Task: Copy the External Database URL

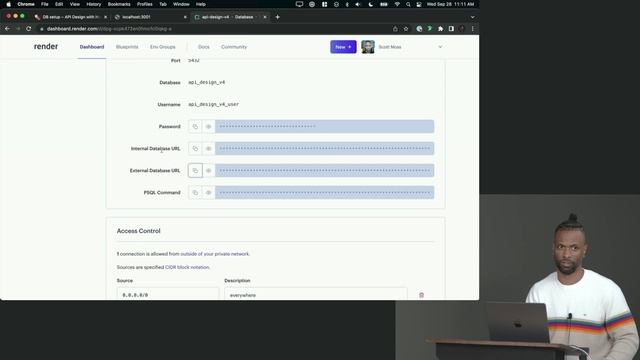Action: 195,171
